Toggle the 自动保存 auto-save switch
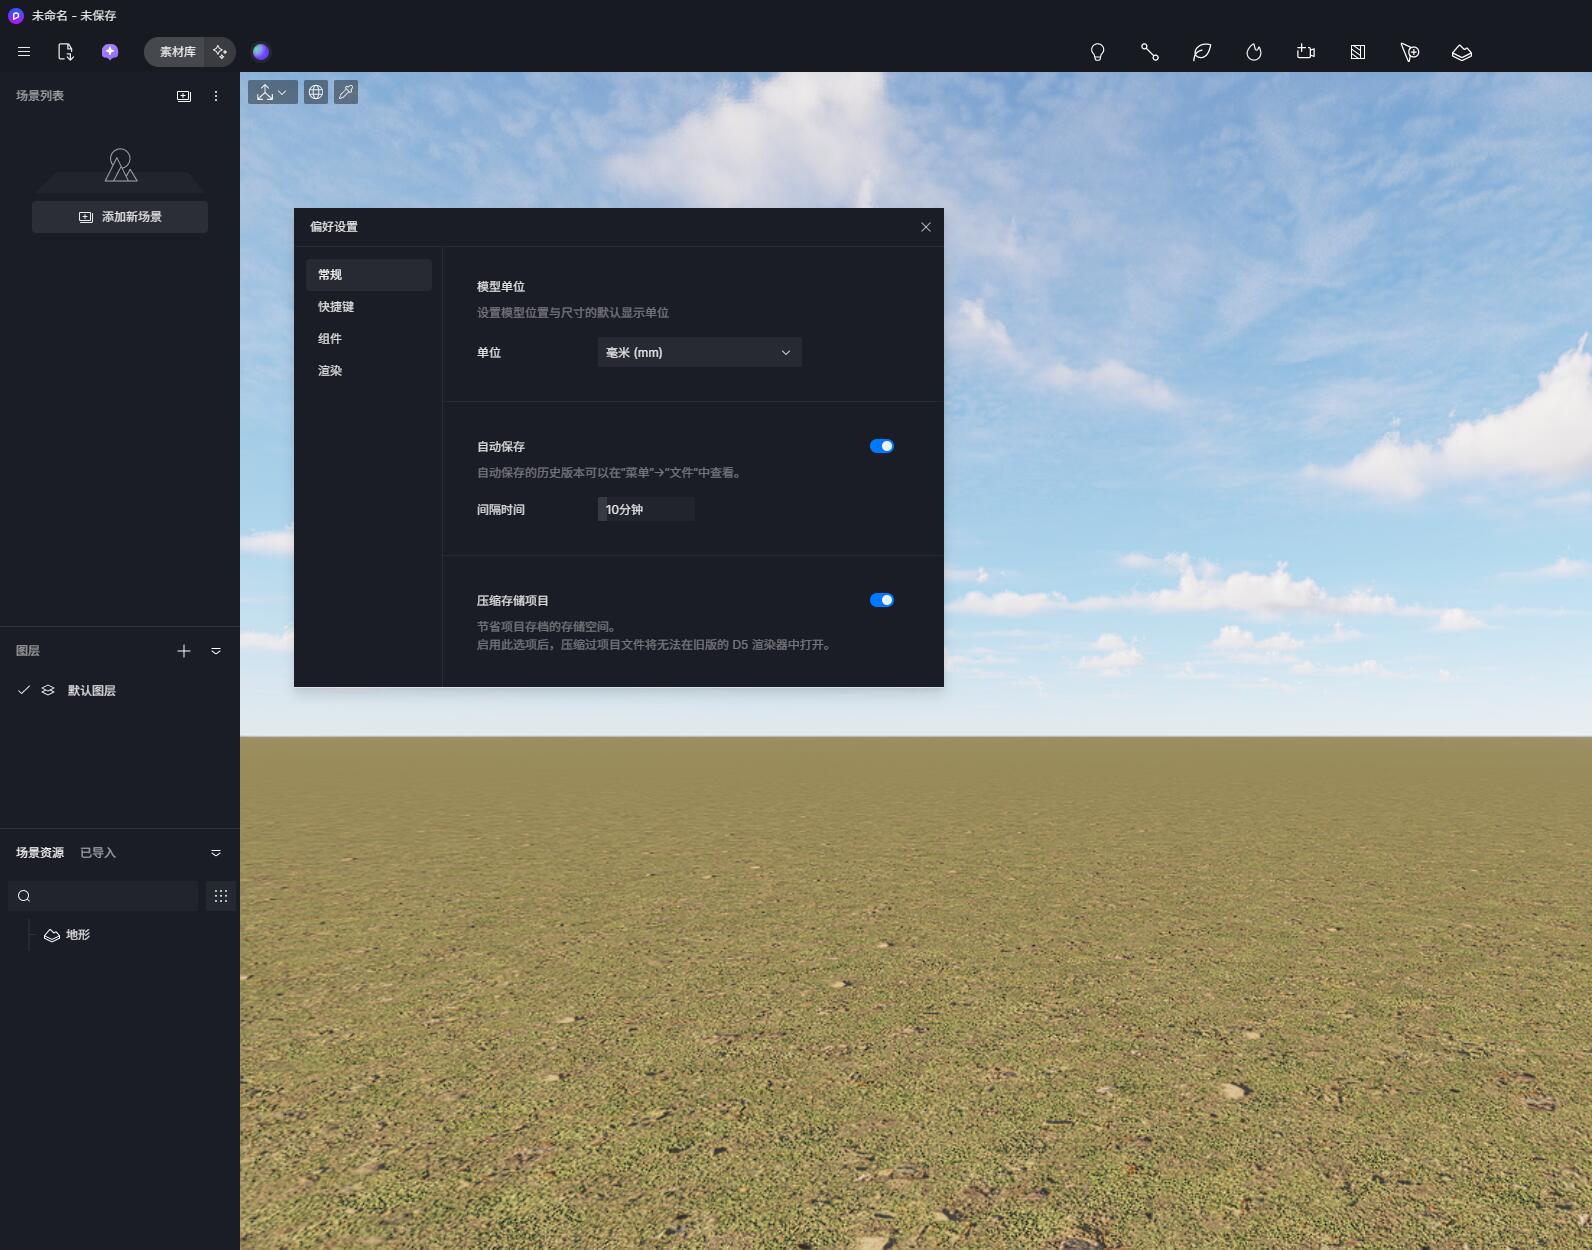Image resolution: width=1592 pixels, height=1250 pixels. (x=881, y=446)
